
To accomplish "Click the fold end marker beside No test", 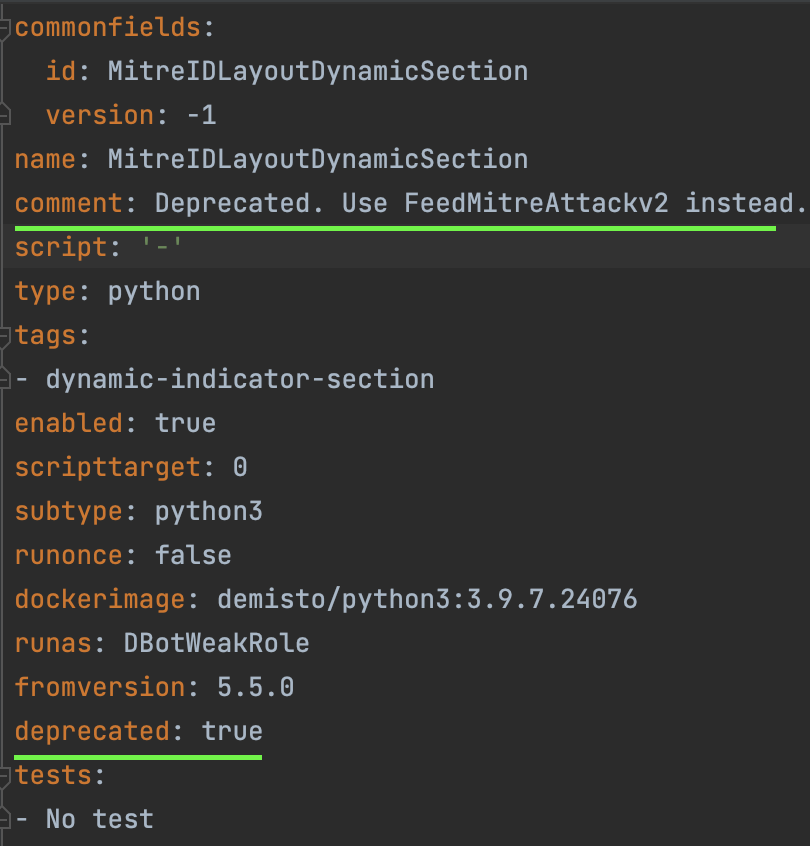I will [x=7, y=820].
